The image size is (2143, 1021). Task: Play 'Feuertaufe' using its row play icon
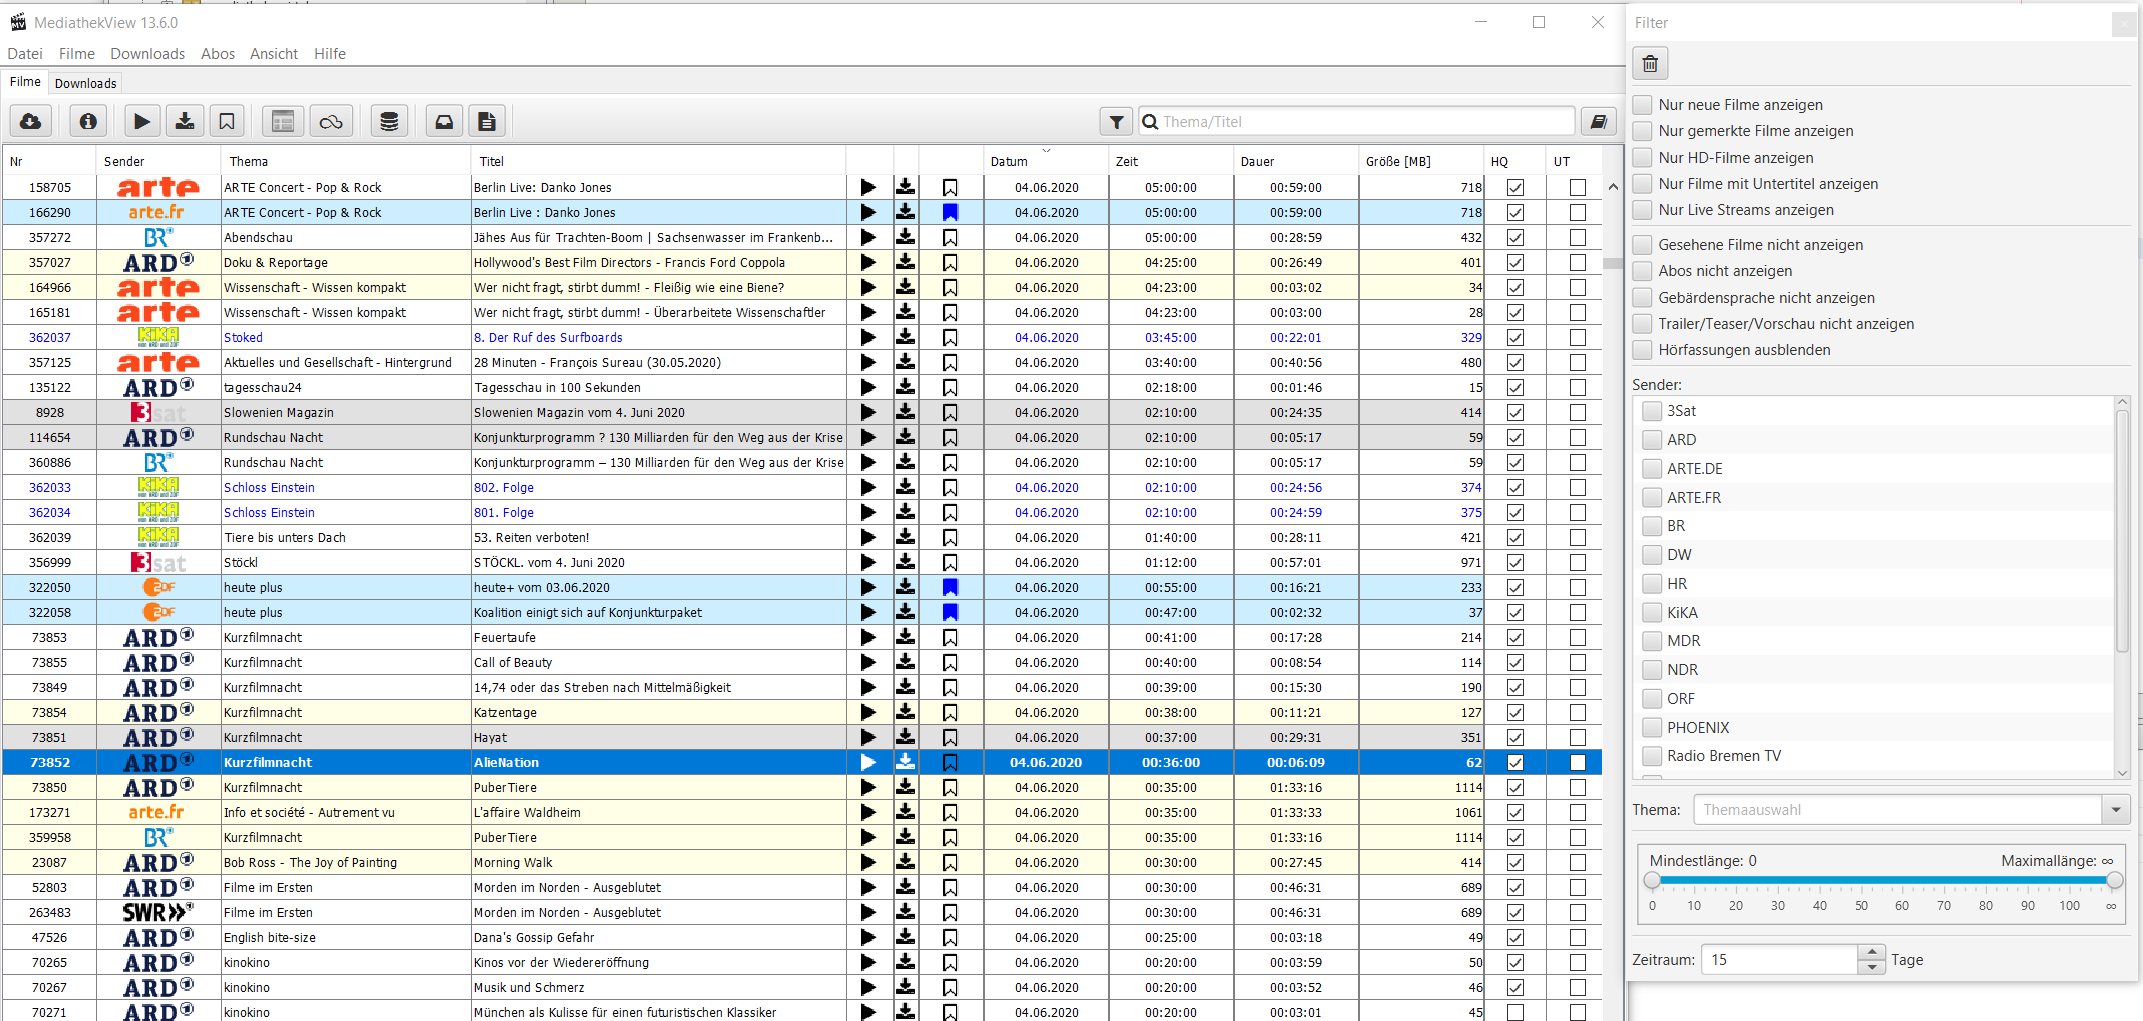pos(868,637)
